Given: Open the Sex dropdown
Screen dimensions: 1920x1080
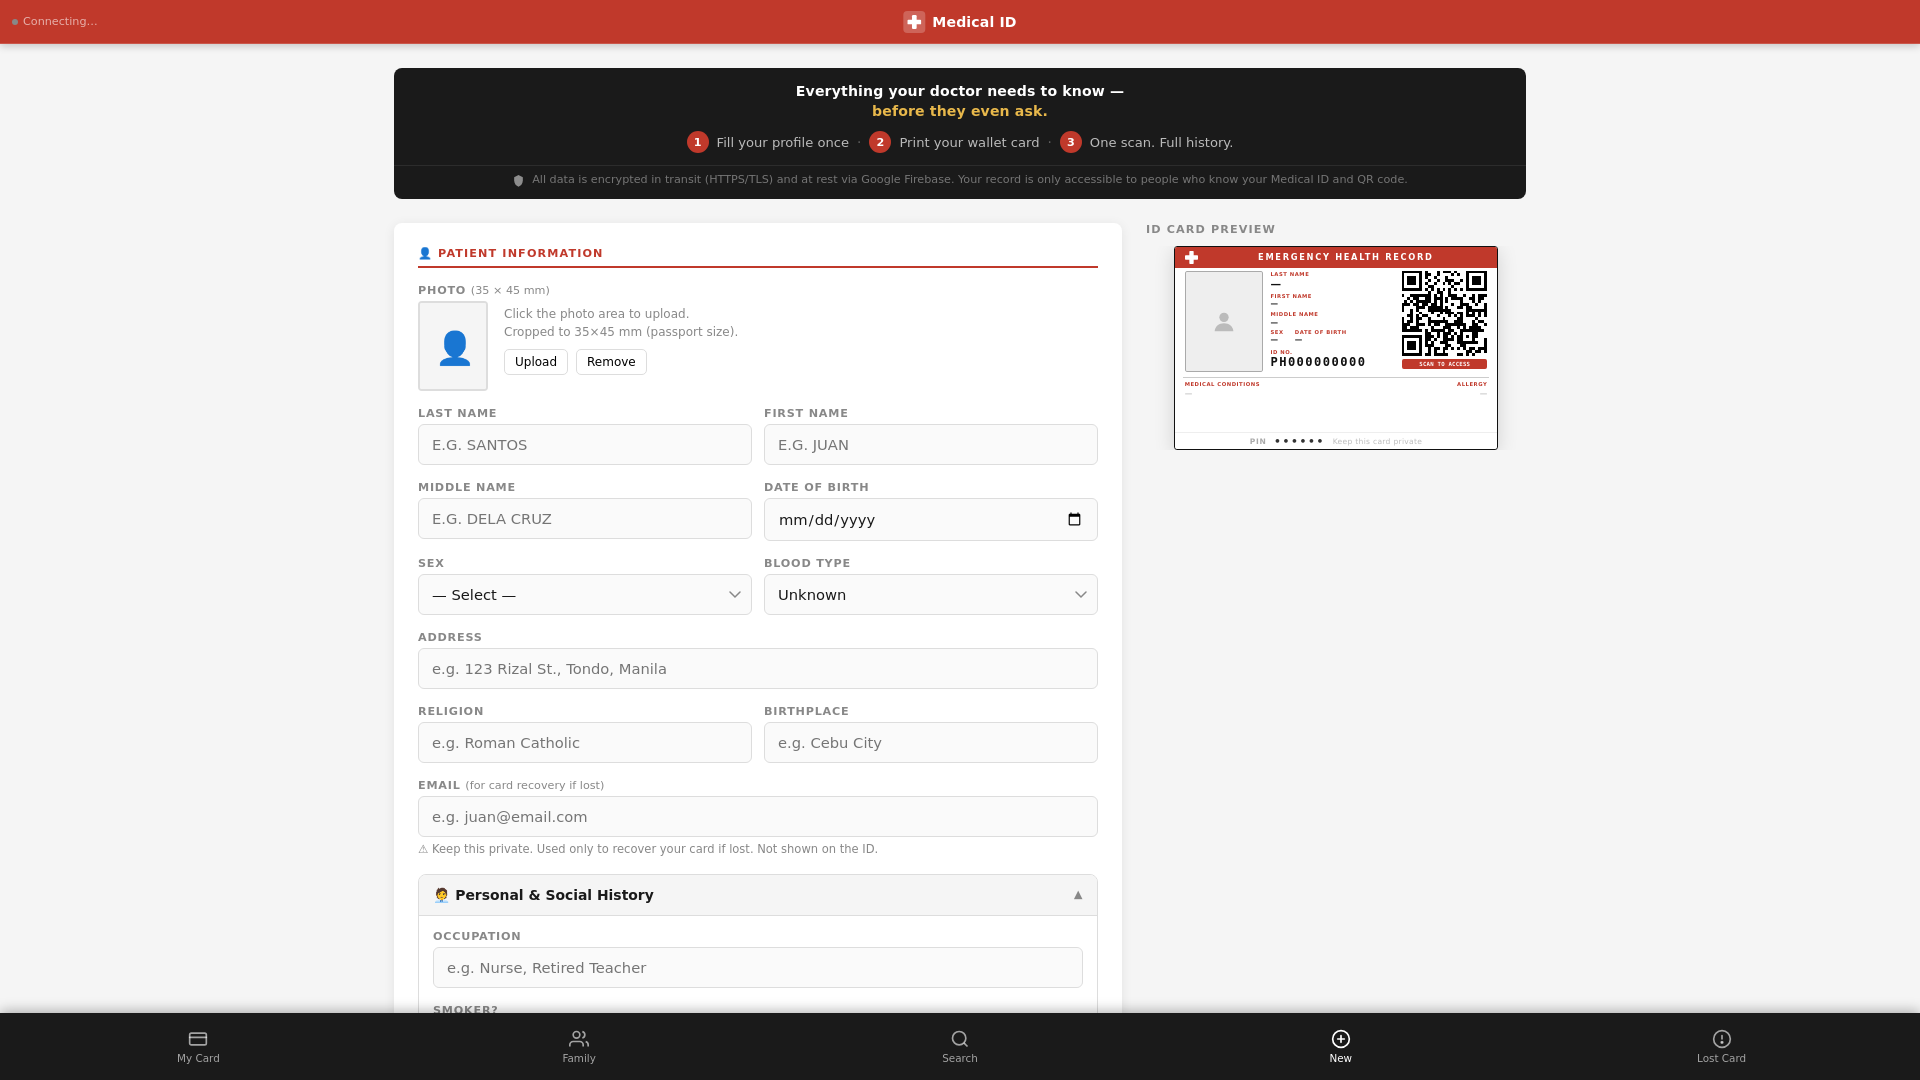Looking at the screenshot, I should point(585,595).
